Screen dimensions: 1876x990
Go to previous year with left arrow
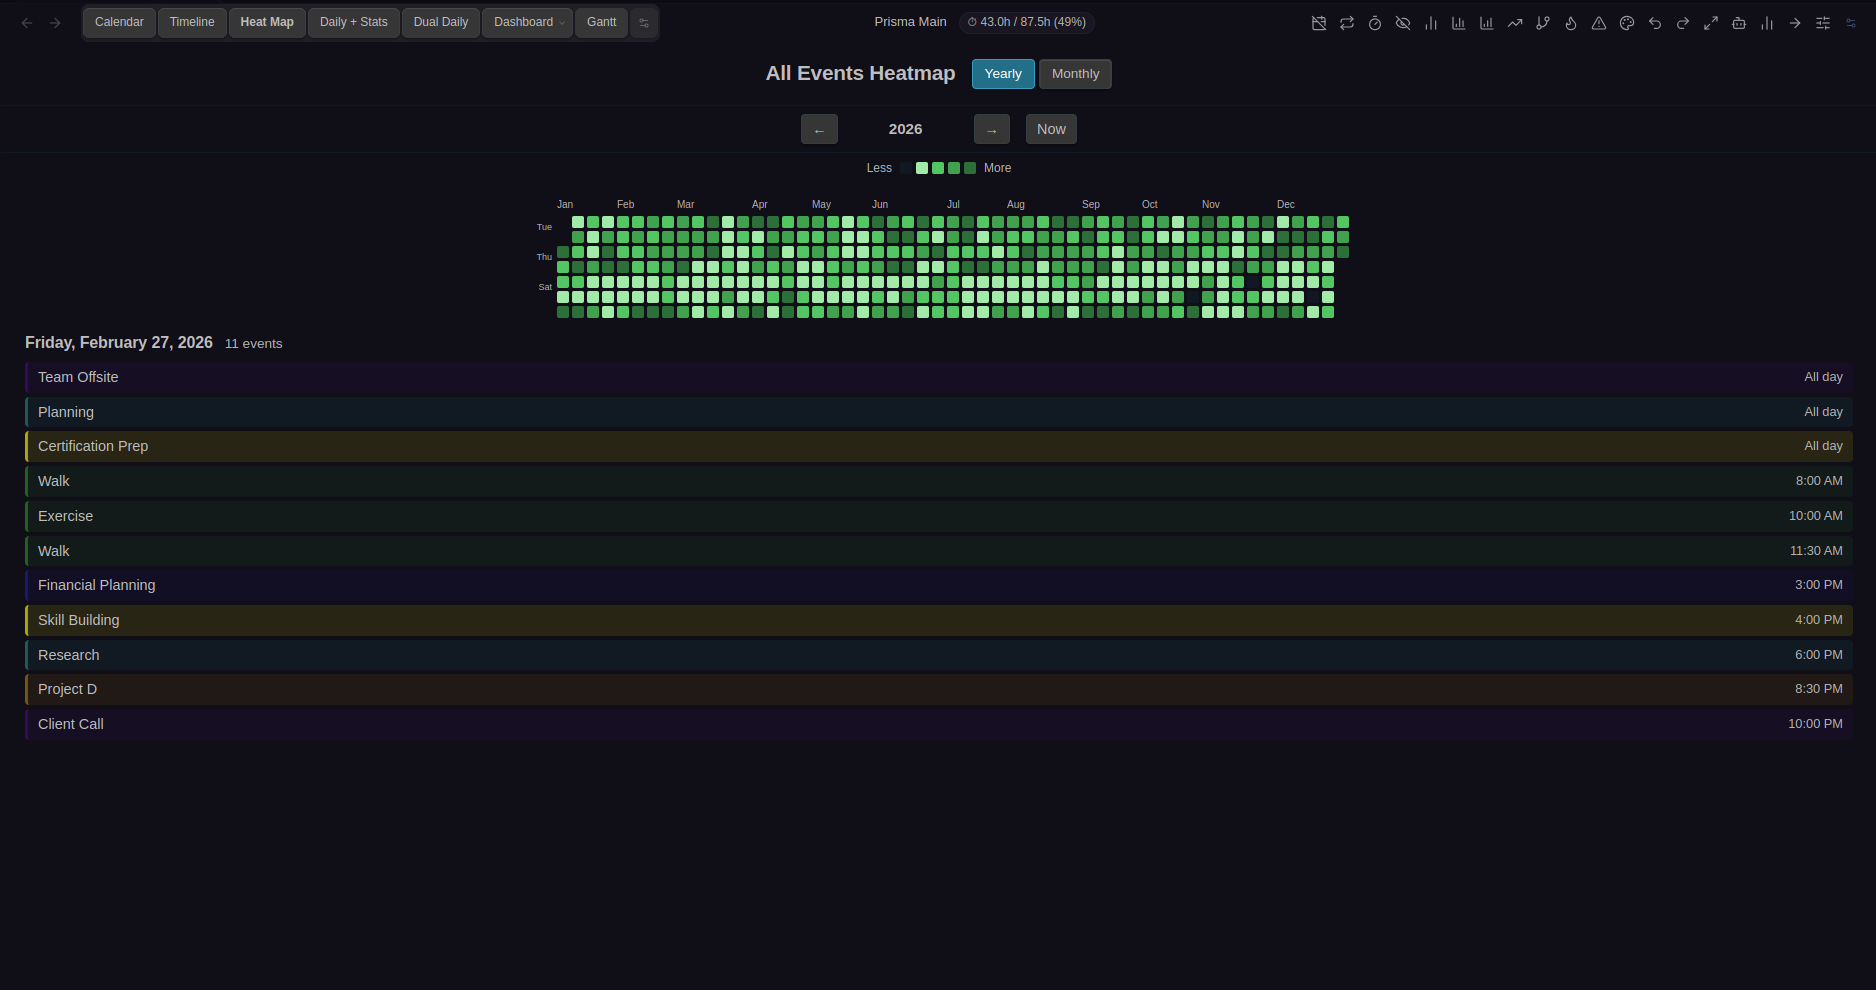[819, 129]
